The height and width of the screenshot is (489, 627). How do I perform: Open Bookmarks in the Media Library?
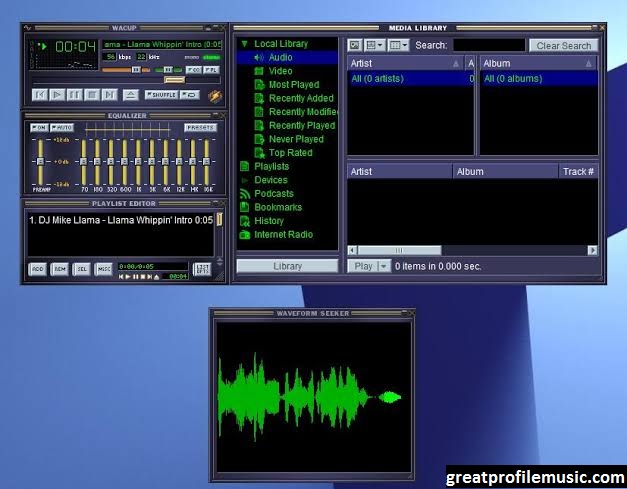278,207
